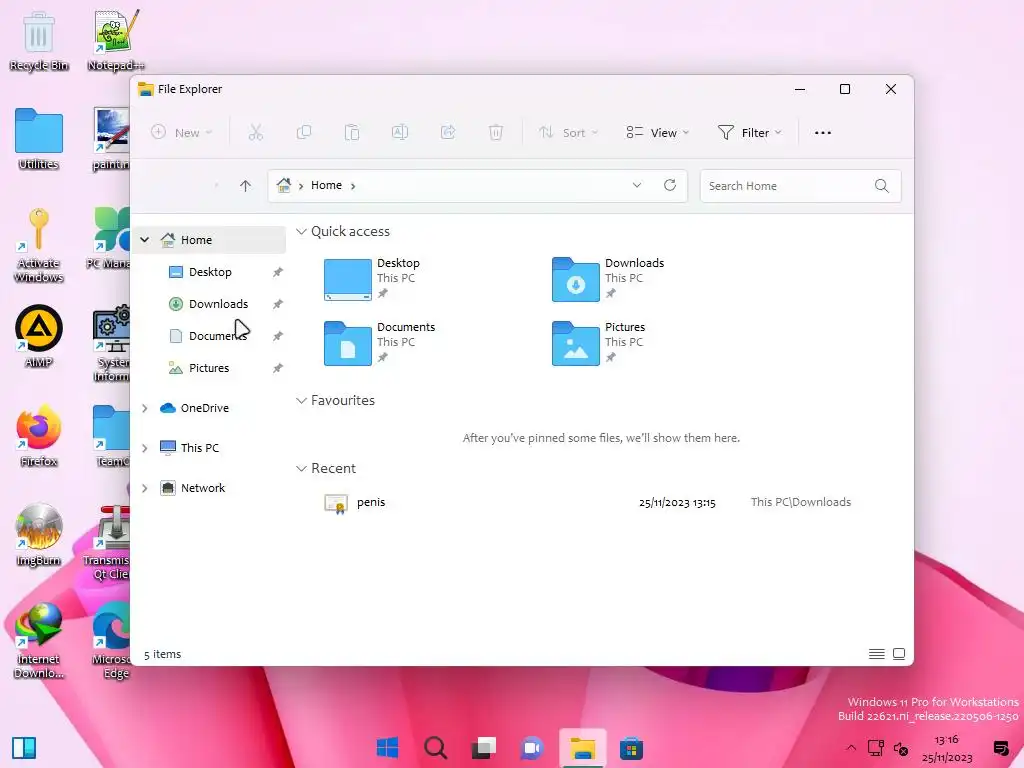
Task: Click the magnifier search icon in File Explorer
Action: pyautogui.click(x=882, y=186)
